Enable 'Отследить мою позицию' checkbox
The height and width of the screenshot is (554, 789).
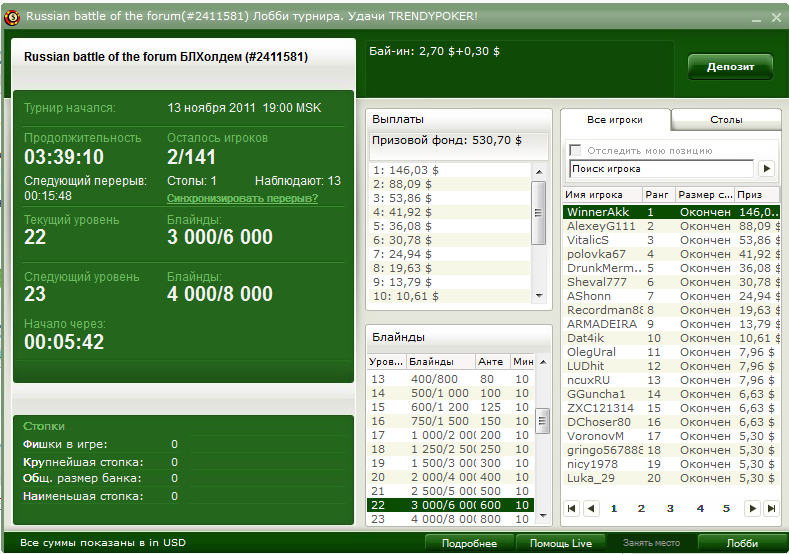pos(575,150)
